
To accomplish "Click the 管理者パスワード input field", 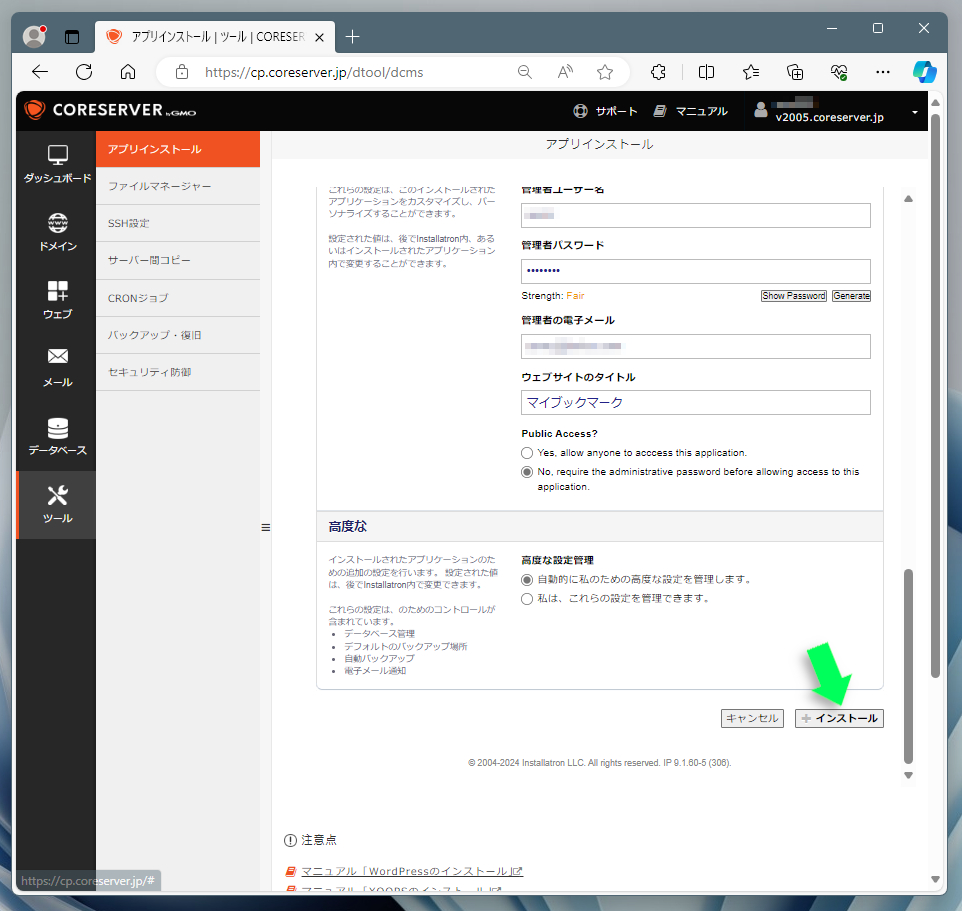I will coord(696,271).
